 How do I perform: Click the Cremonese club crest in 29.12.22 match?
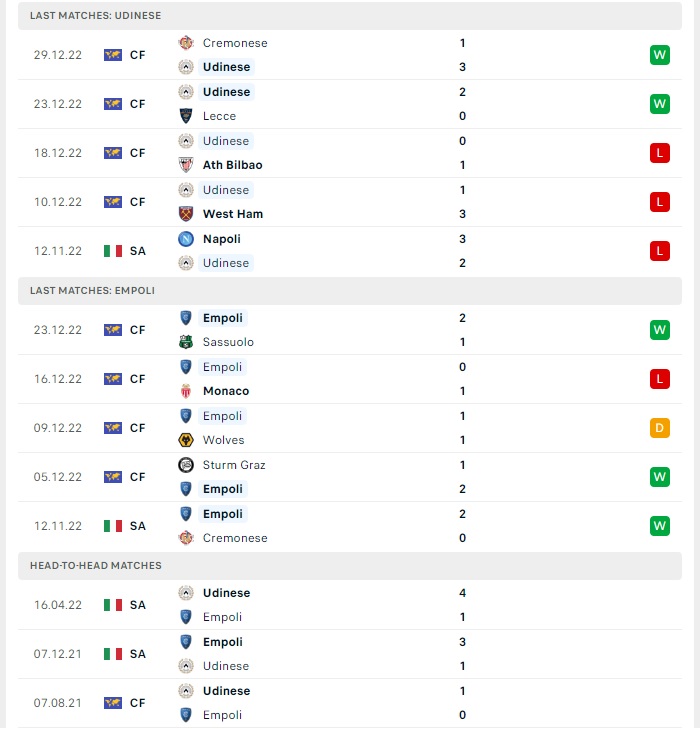(186, 43)
